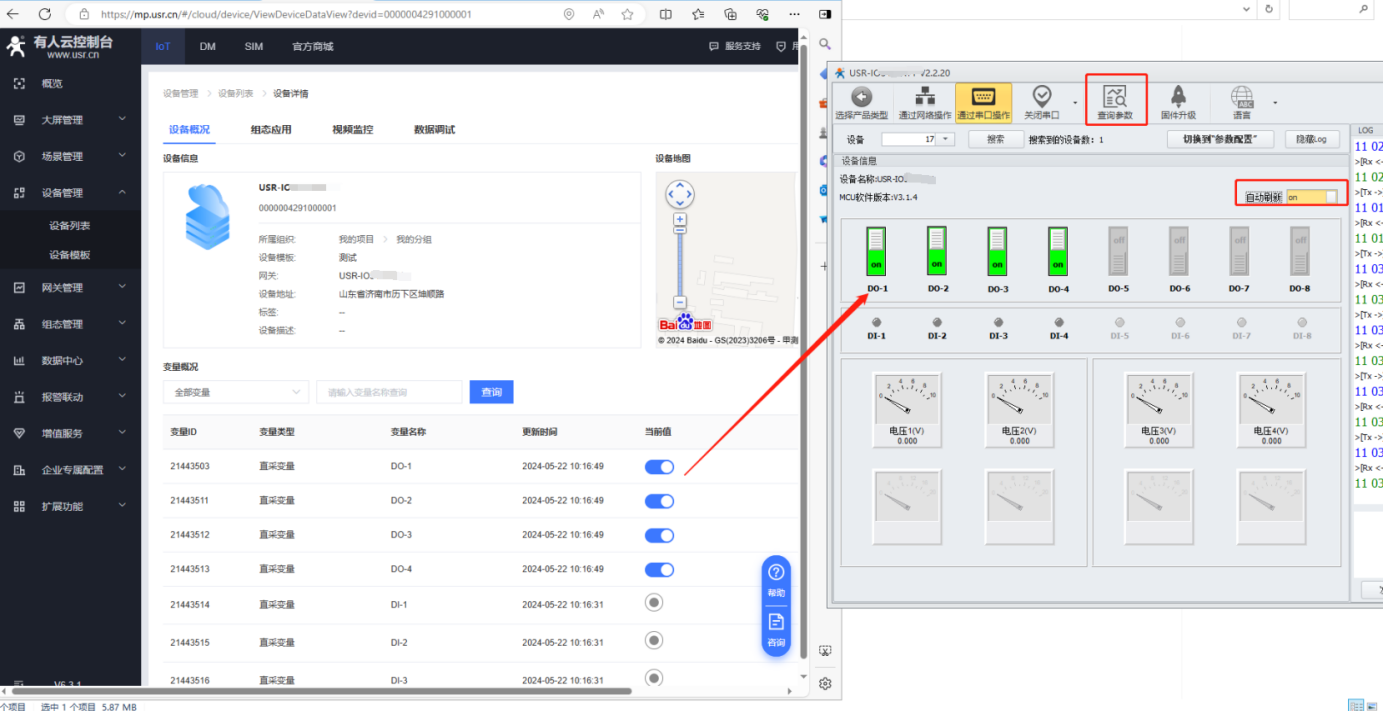Switch to the 数据调试 tab

[434, 130]
